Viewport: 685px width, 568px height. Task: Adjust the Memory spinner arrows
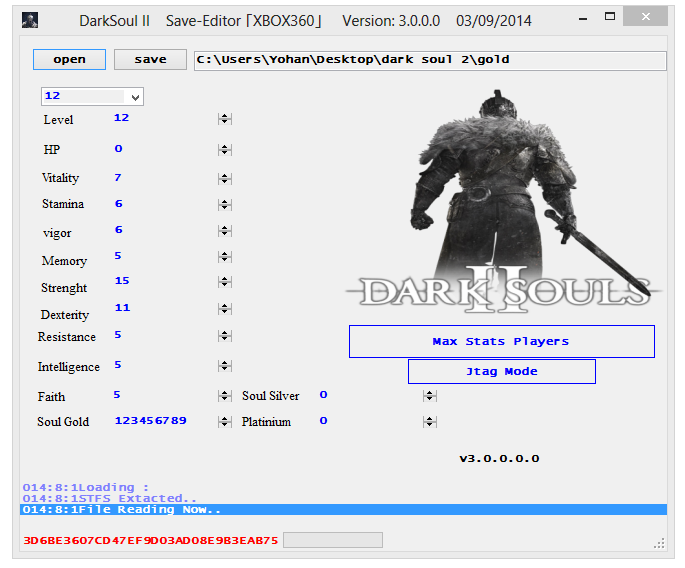pyautogui.click(x=225, y=259)
